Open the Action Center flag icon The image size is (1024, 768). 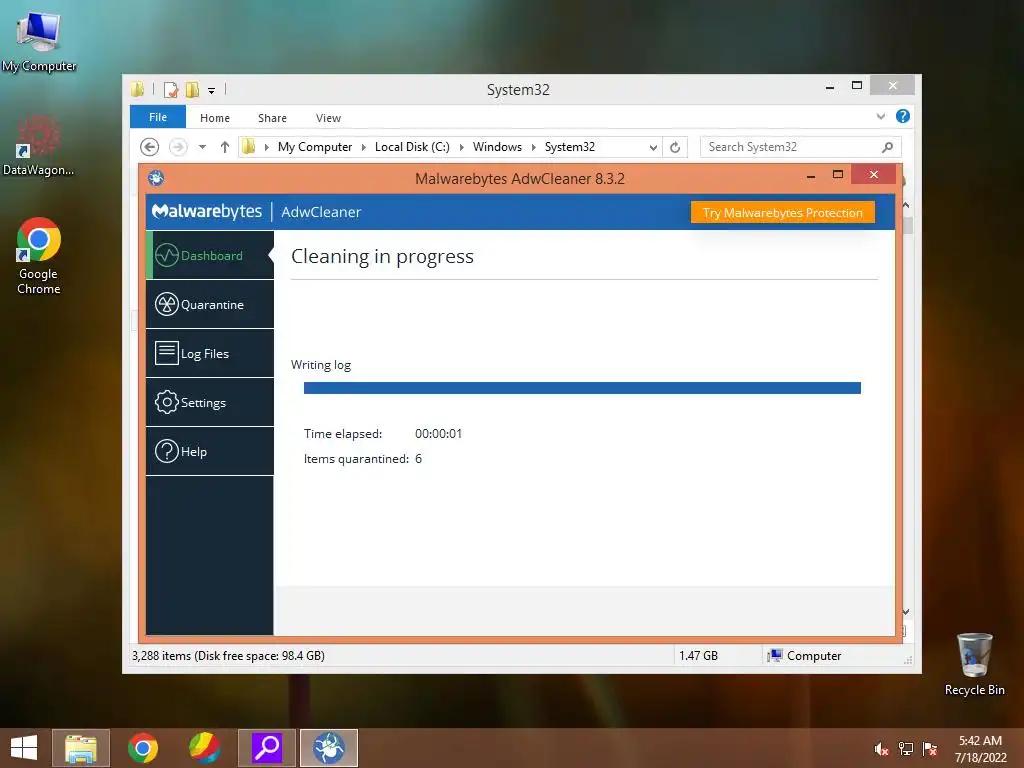point(929,749)
